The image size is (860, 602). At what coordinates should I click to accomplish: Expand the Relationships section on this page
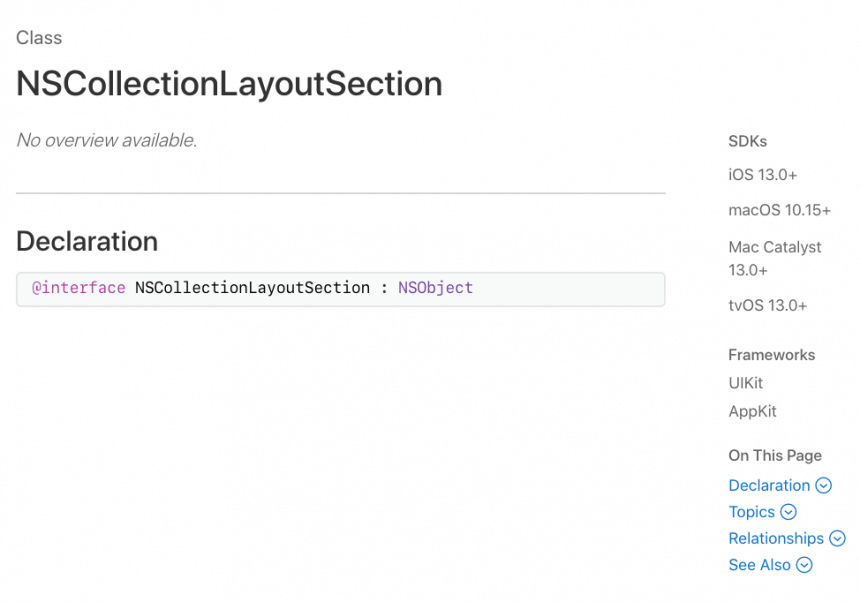point(778,538)
